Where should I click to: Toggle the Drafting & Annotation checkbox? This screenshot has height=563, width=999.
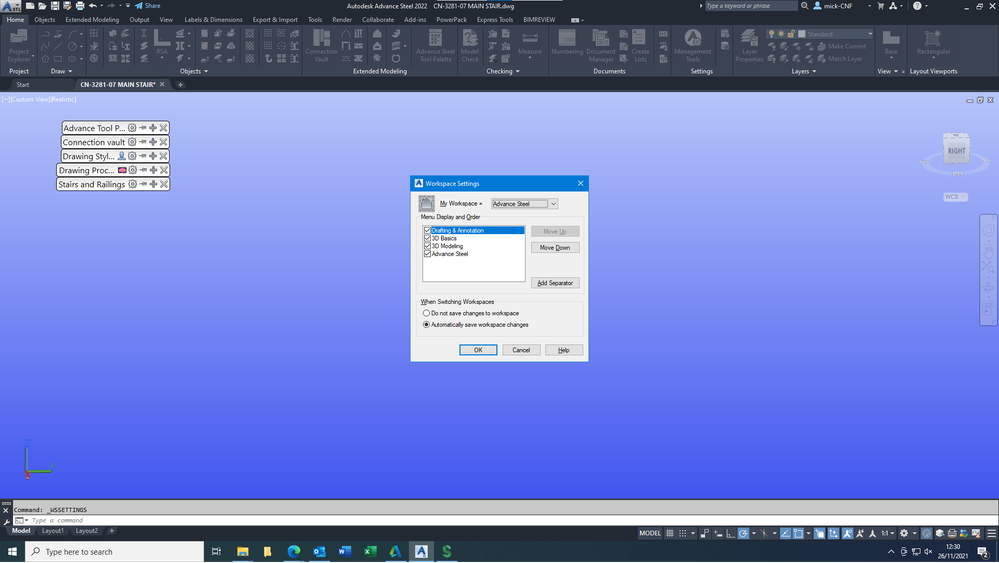point(428,231)
